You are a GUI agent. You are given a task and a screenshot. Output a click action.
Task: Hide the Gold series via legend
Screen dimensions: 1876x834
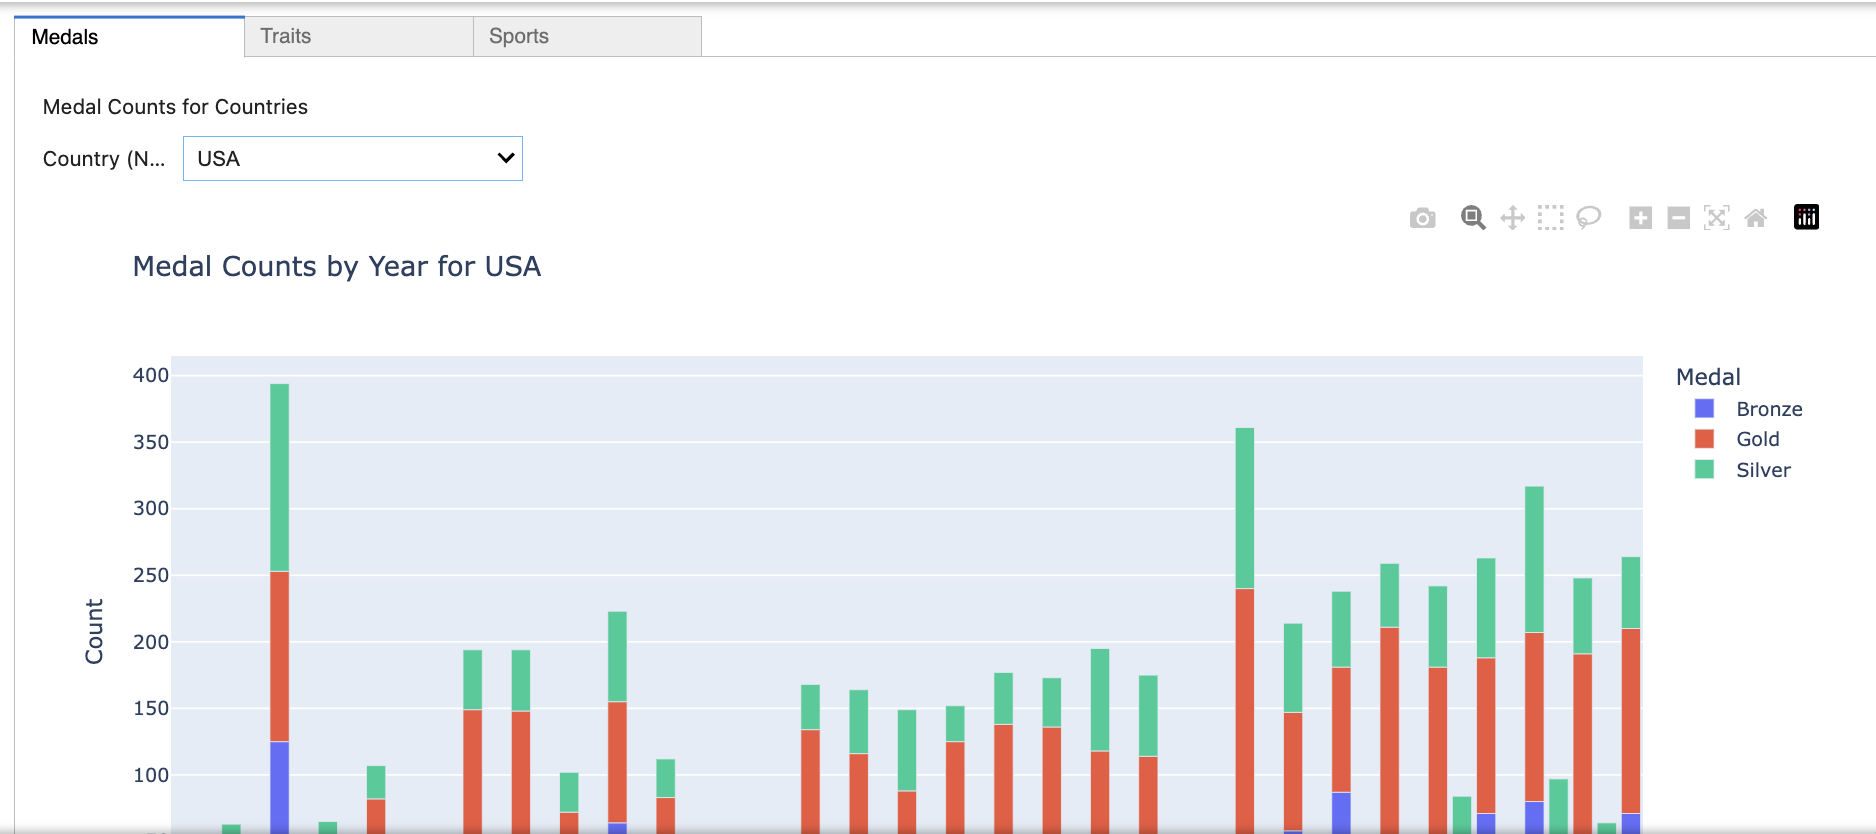(1757, 439)
